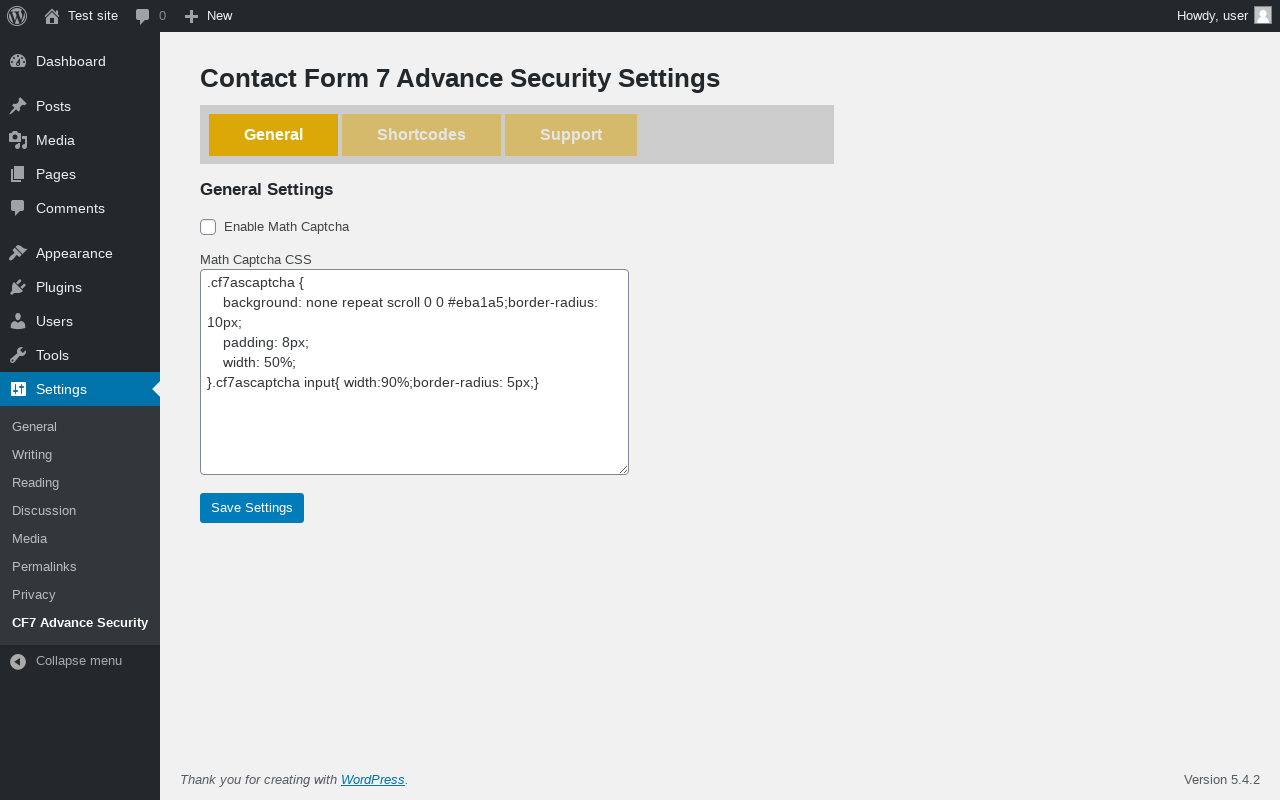Image resolution: width=1280 pixels, height=800 pixels.
Task: Click the Save Settings button
Action: click(252, 508)
